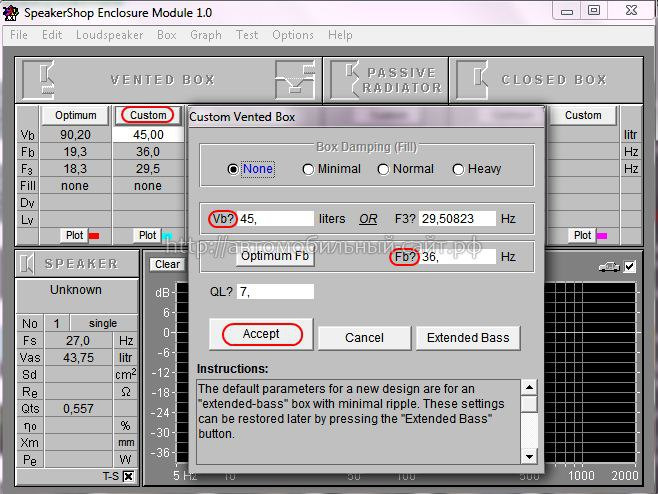
Task: Click the custom F3 value 29,5
Action: pos(148,169)
